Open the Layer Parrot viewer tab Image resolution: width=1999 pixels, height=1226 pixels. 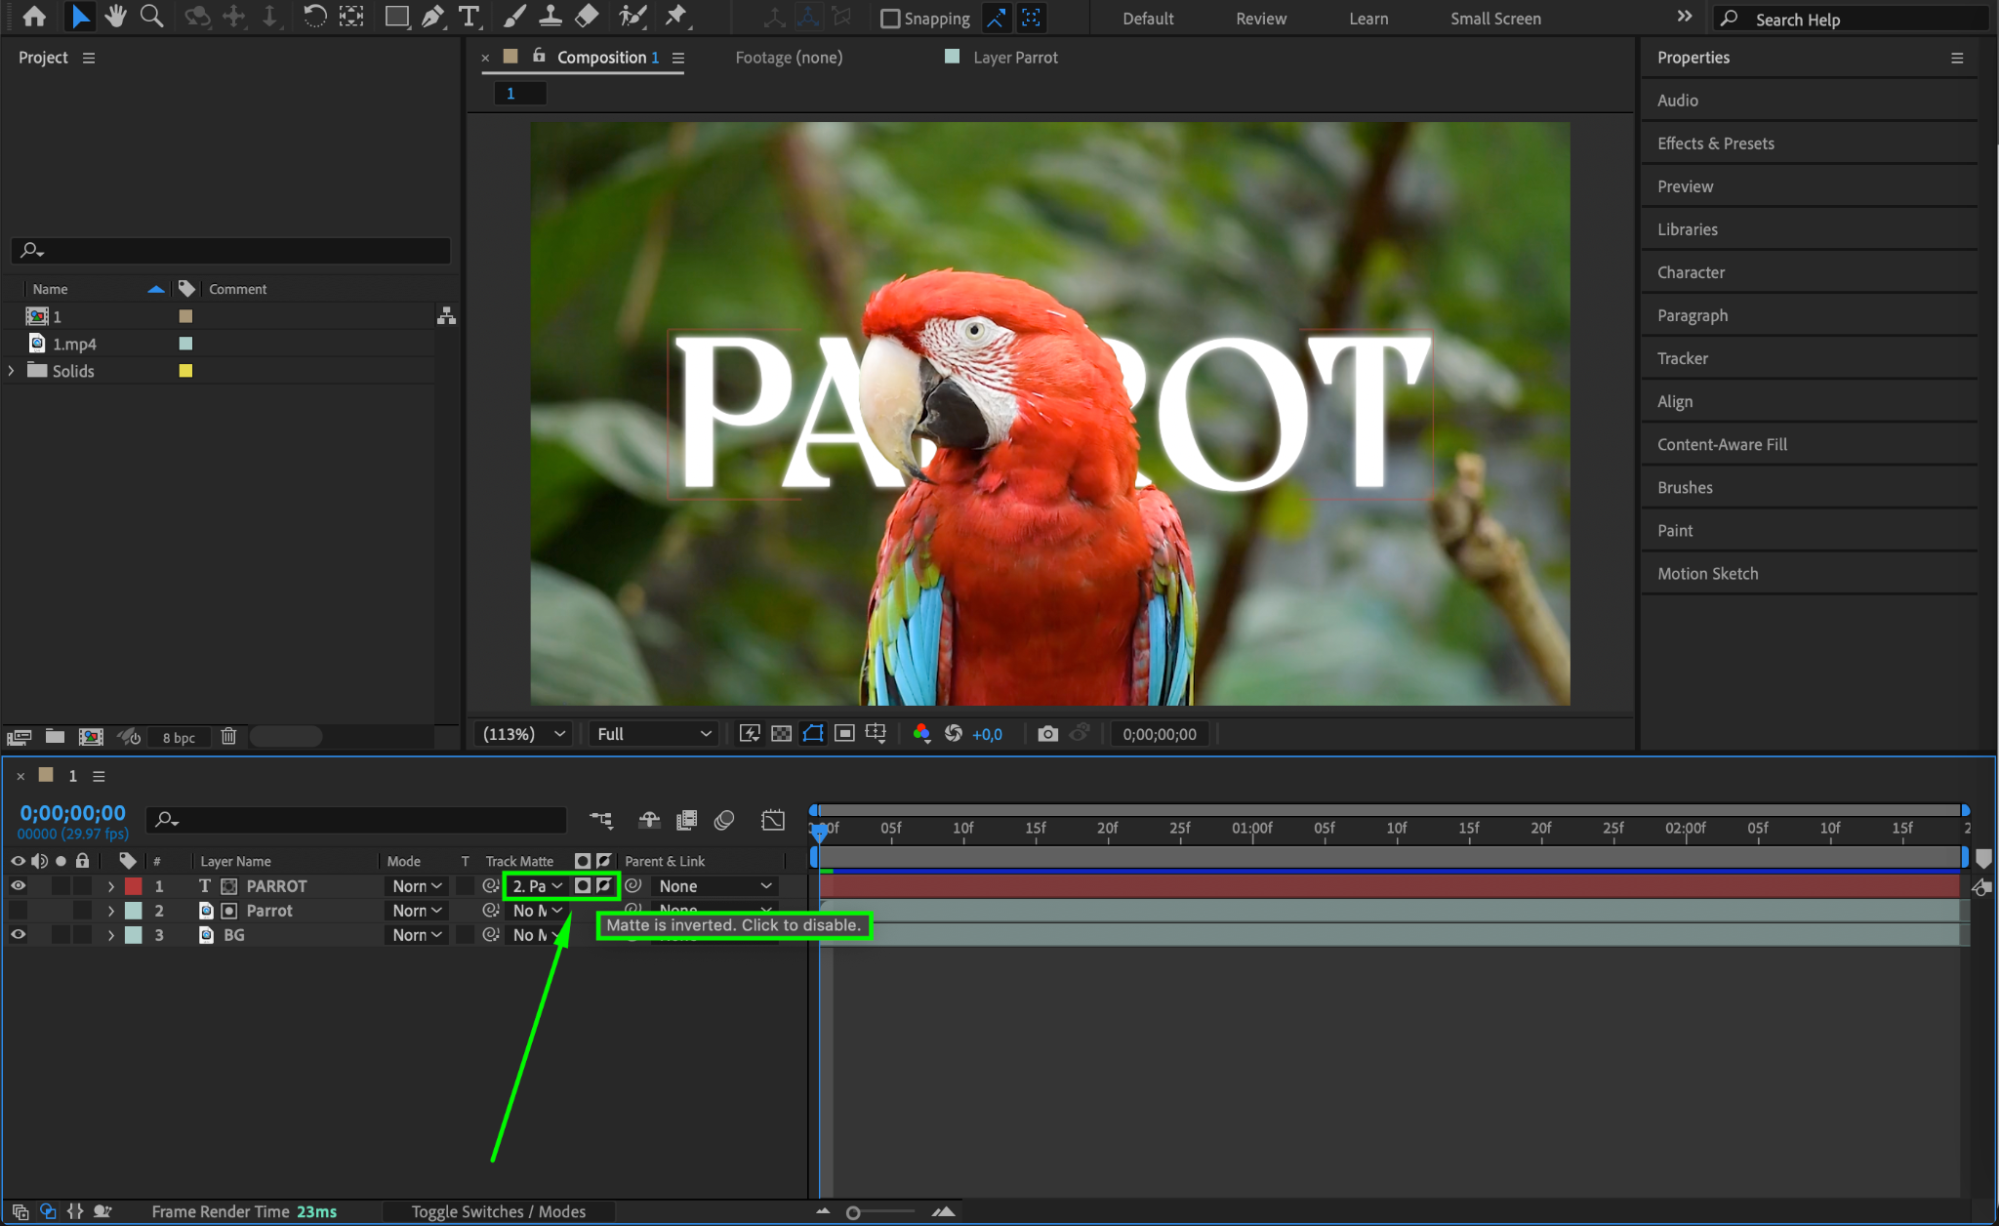(1014, 58)
